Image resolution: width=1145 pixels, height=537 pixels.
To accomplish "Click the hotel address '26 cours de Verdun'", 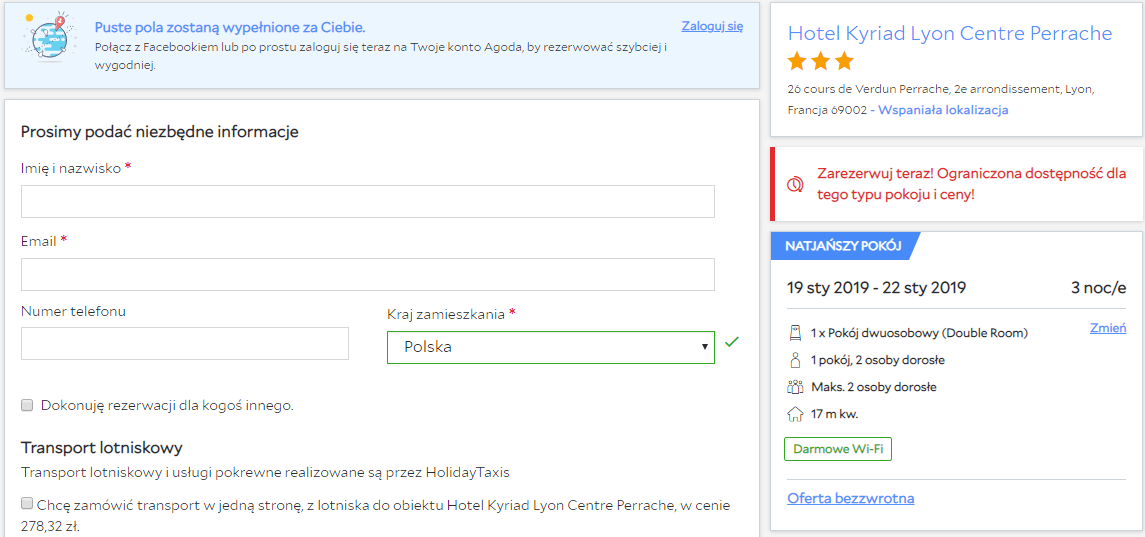I will pos(941,100).
